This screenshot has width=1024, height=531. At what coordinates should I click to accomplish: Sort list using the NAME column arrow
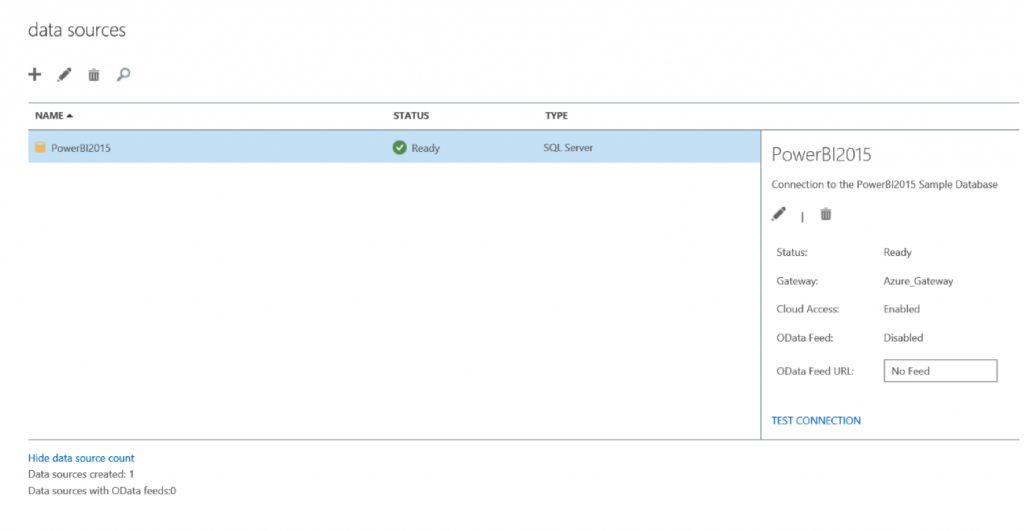pyautogui.click(x=69, y=116)
